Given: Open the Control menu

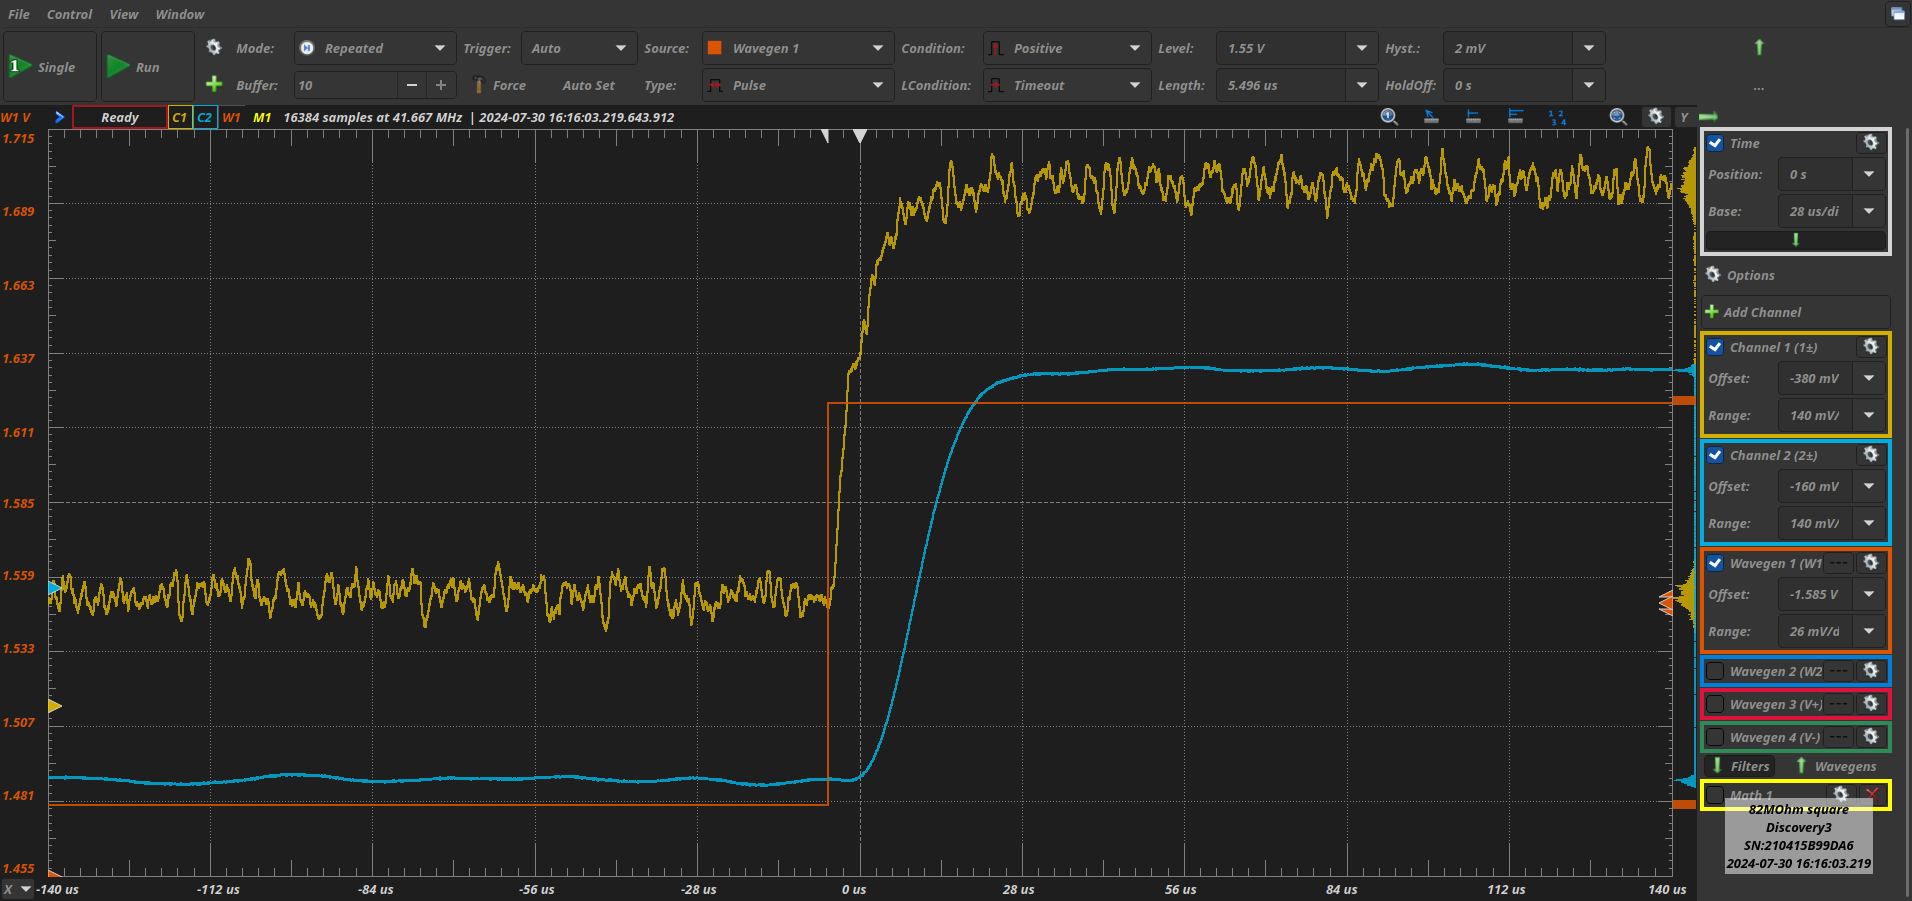Looking at the screenshot, I should point(69,14).
